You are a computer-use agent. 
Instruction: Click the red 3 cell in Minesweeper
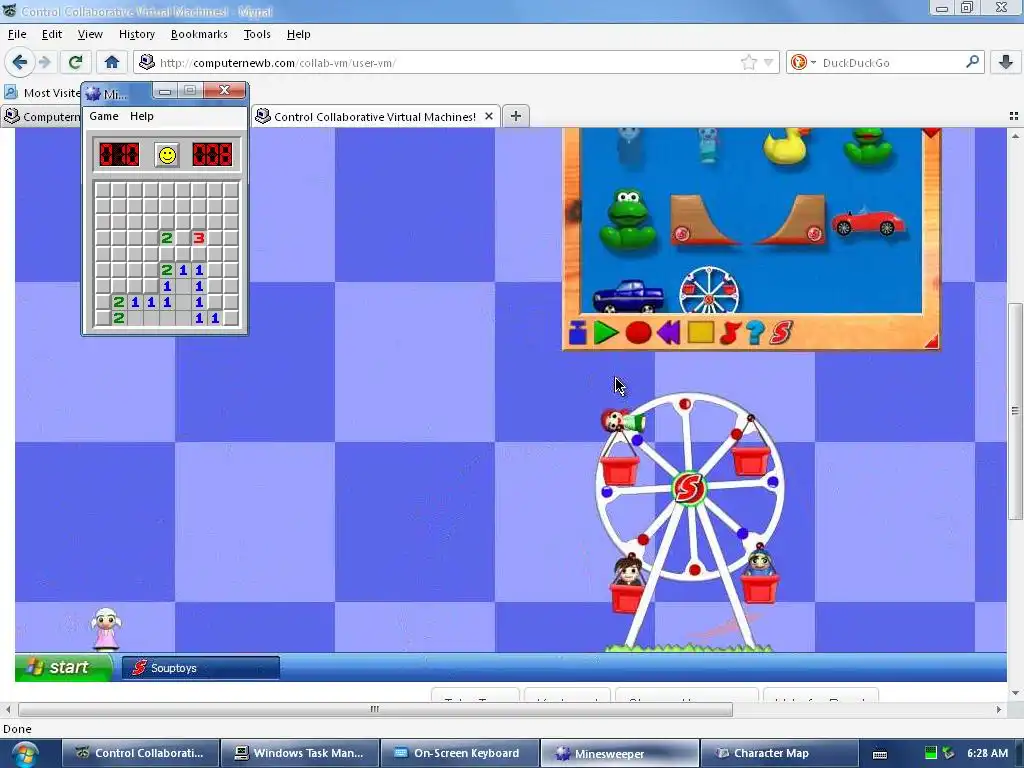coord(199,238)
